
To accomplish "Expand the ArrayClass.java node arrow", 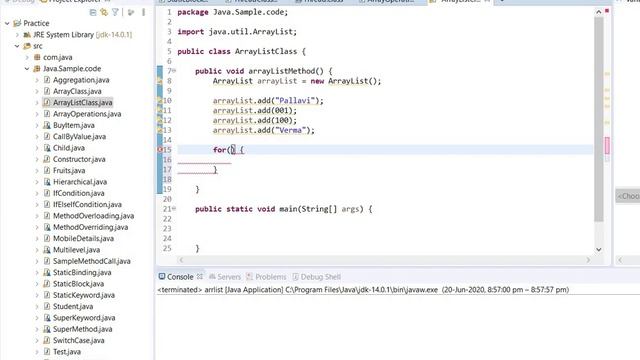I will coord(37,91).
